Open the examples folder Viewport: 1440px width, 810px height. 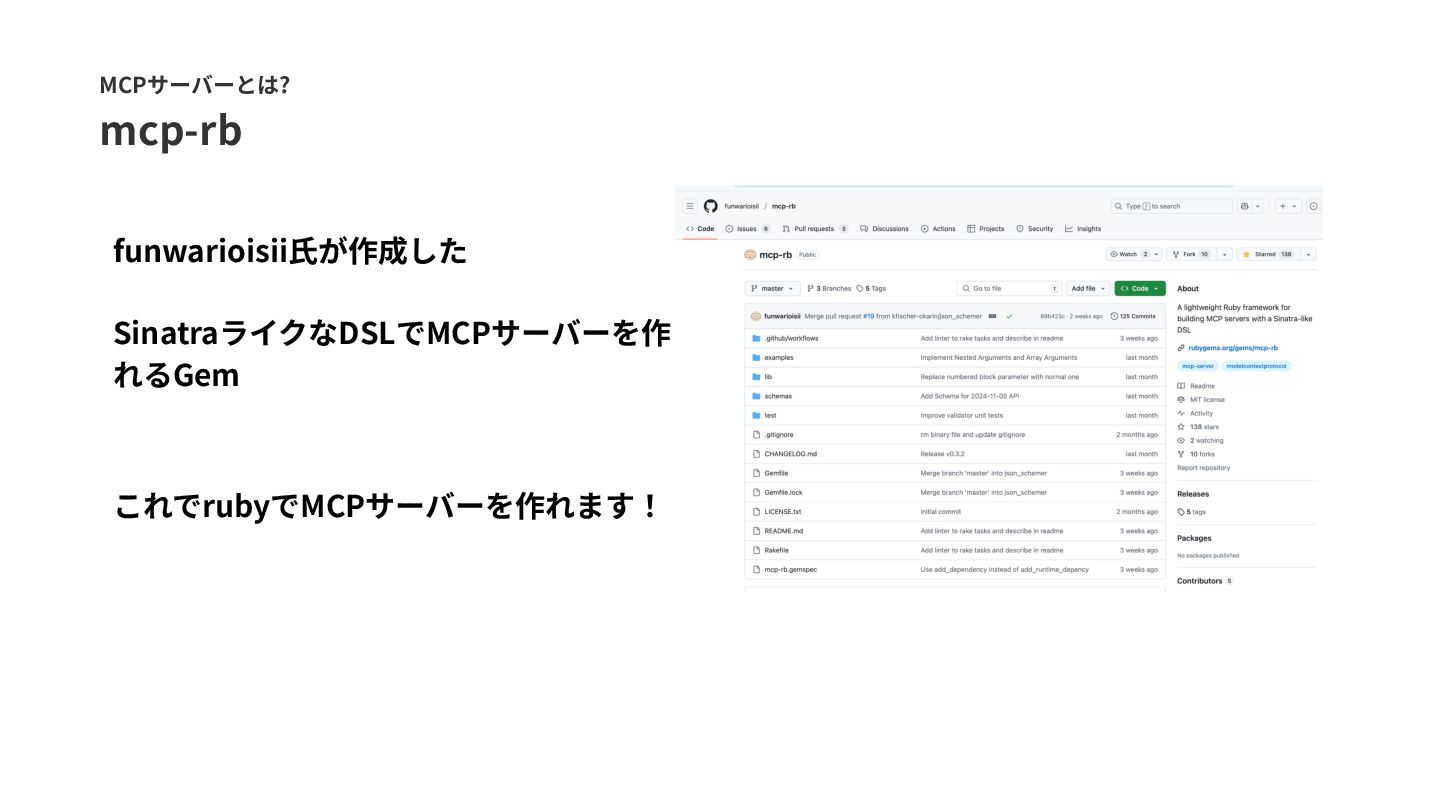(x=779, y=357)
